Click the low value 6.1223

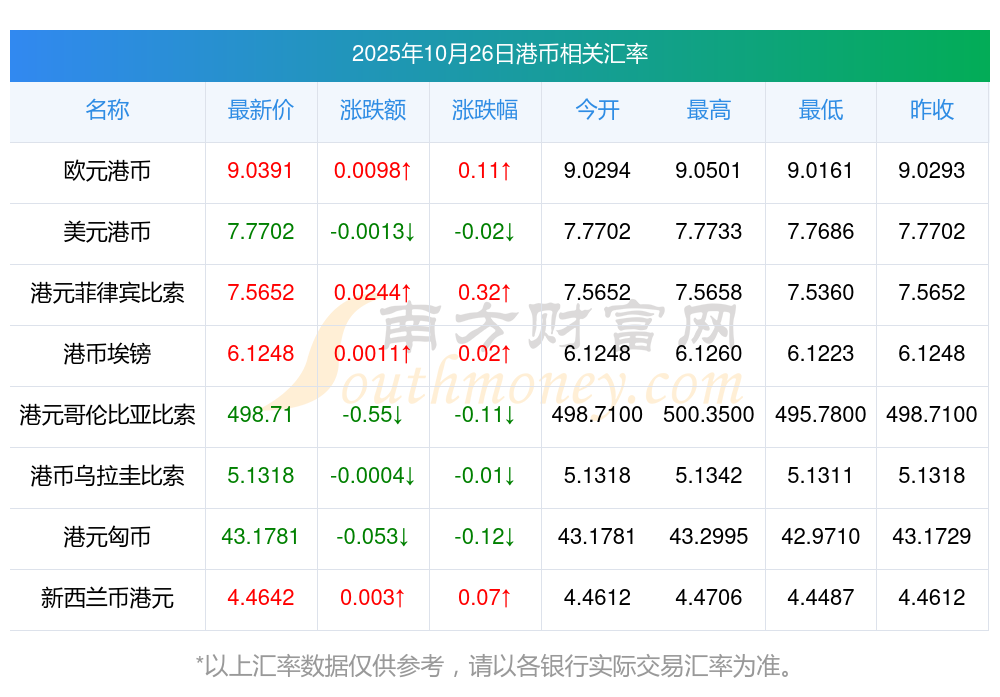tap(820, 353)
